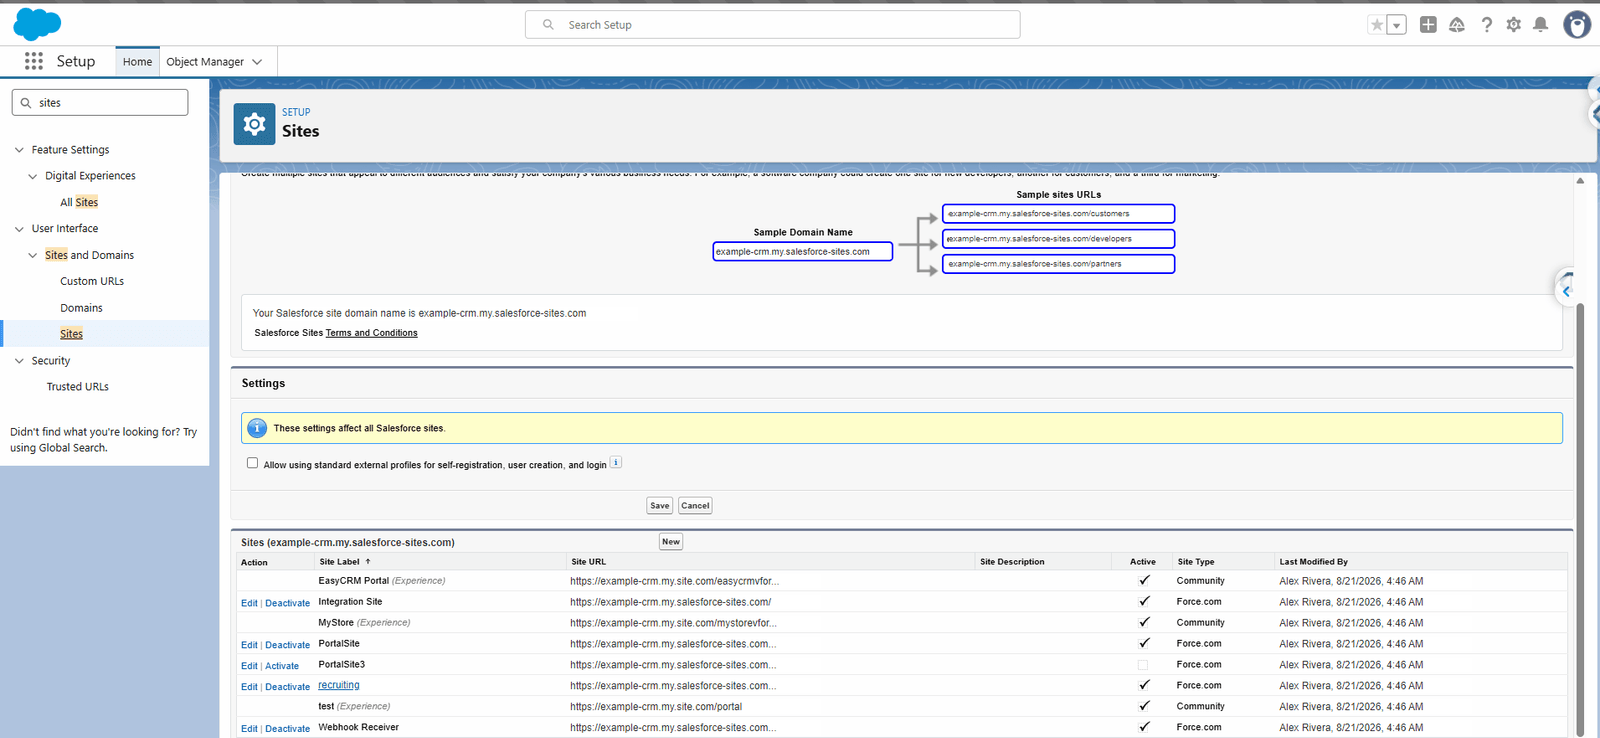Click Edit for the recruiting site
Viewport: 1600px width, 738px height.
pos(249,687)
